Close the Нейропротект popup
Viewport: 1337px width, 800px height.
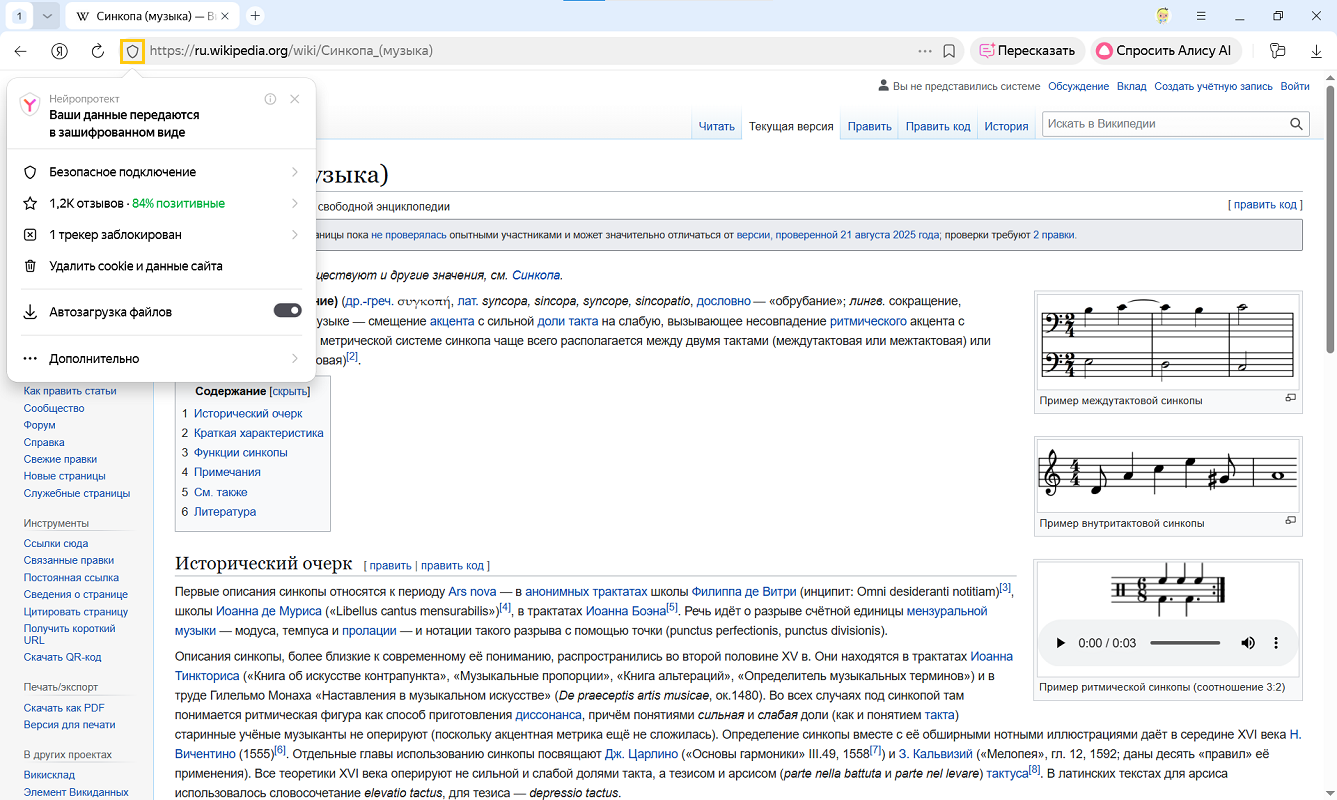coord(294,99)
